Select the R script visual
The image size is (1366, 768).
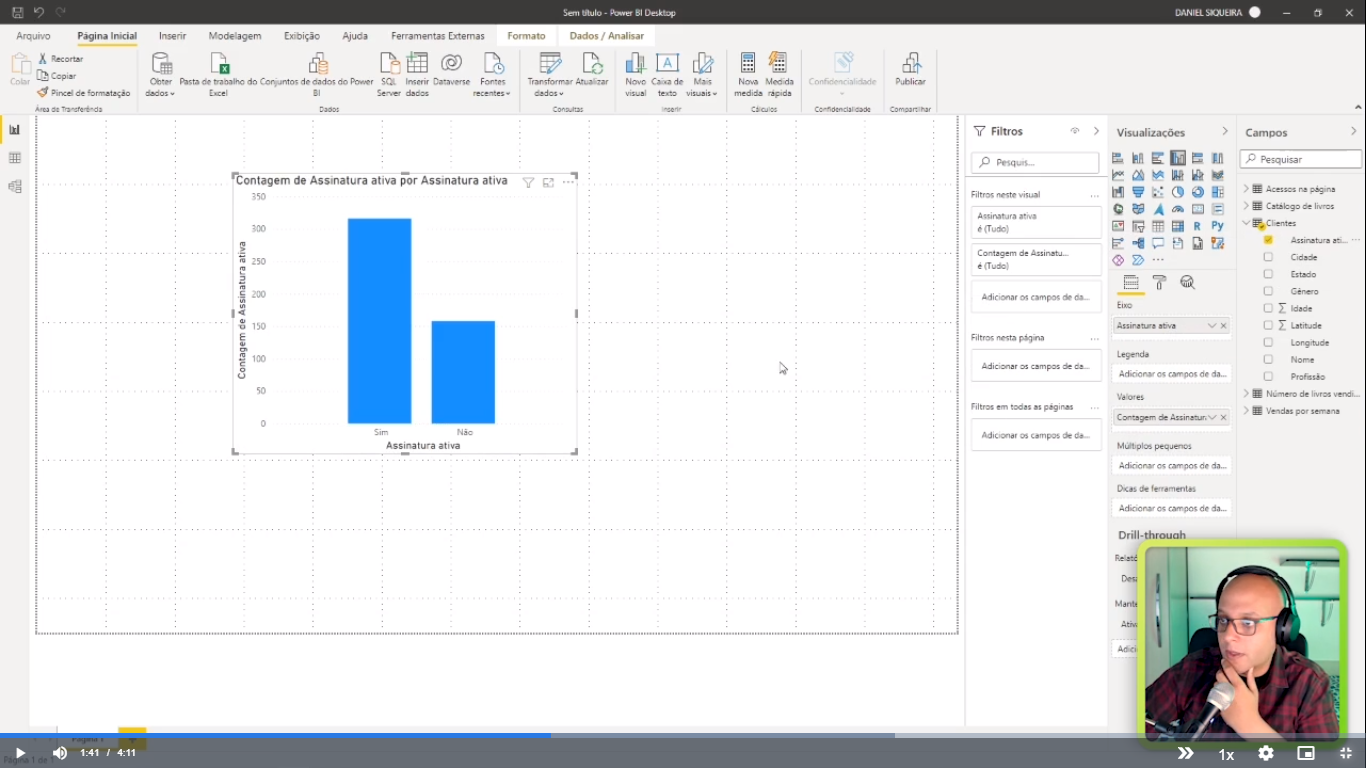click(x=1197, y=226)
